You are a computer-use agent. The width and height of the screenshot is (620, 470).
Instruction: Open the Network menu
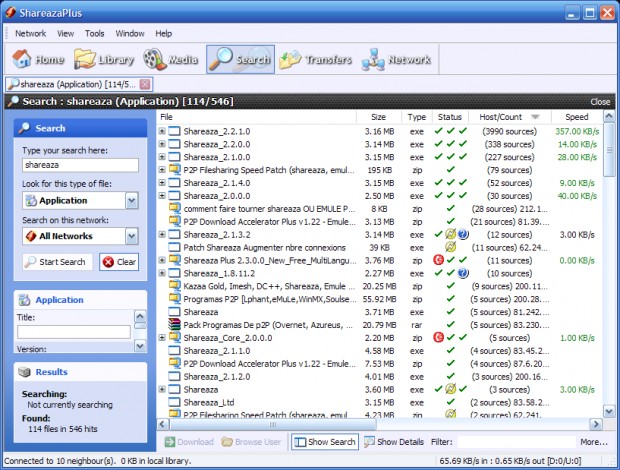click(x=30, y=33)
